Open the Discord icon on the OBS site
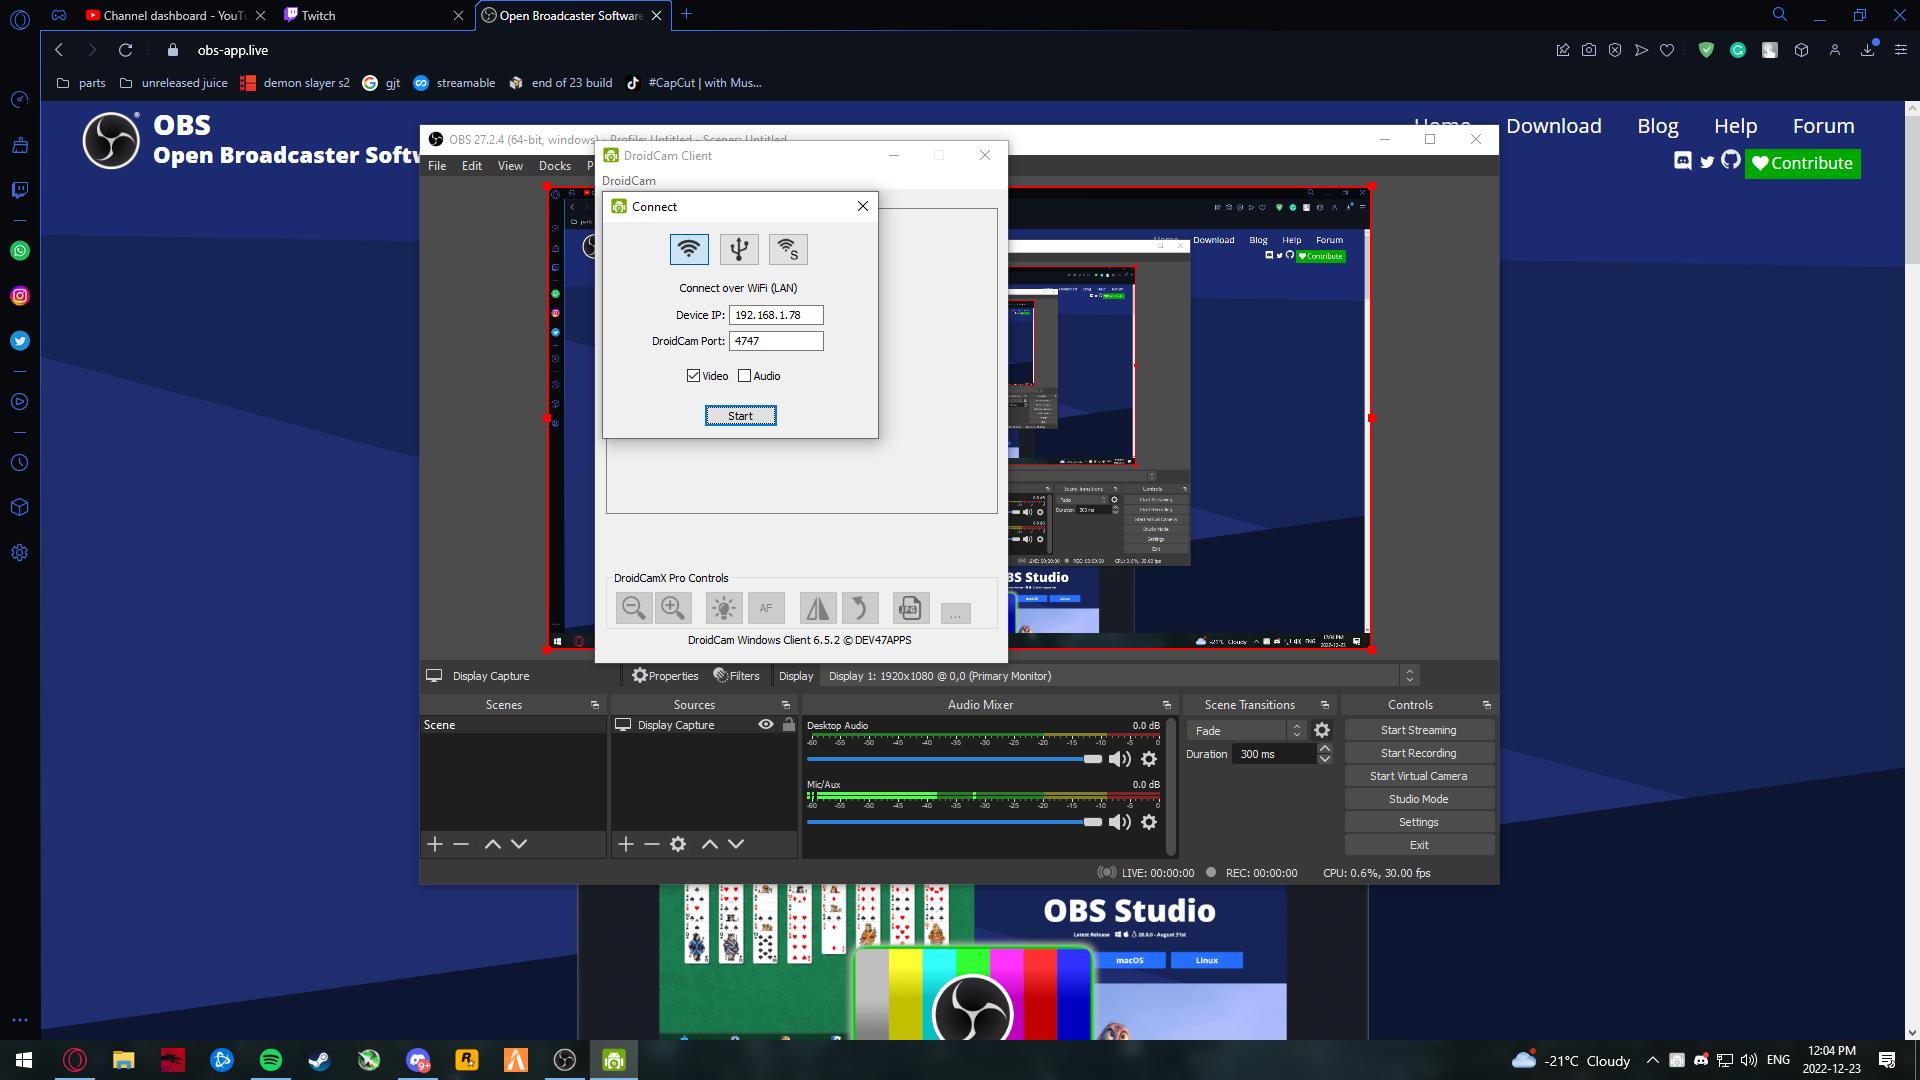1920x1080 pixels. tap(1683, 161)
